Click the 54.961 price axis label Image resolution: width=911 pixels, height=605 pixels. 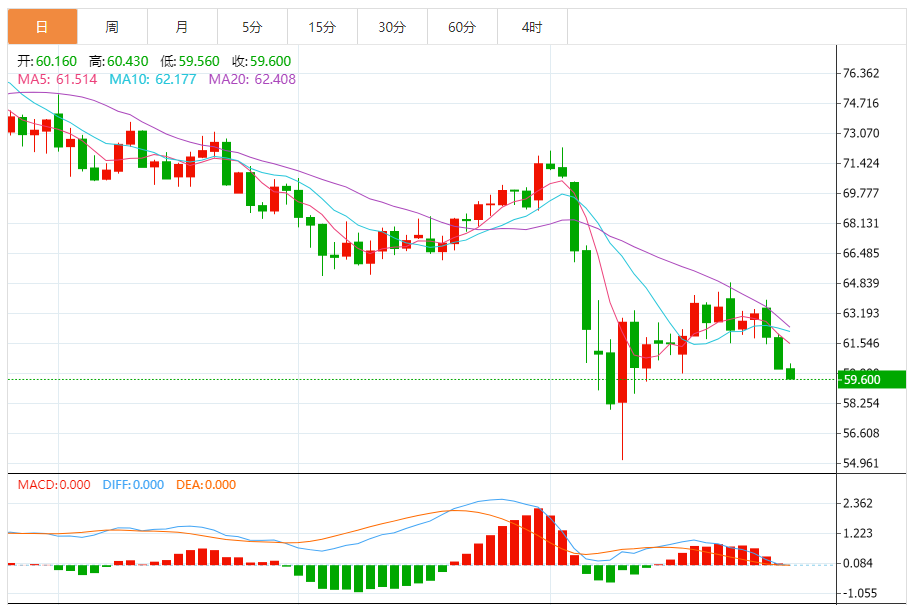click(x=861, y=463)
